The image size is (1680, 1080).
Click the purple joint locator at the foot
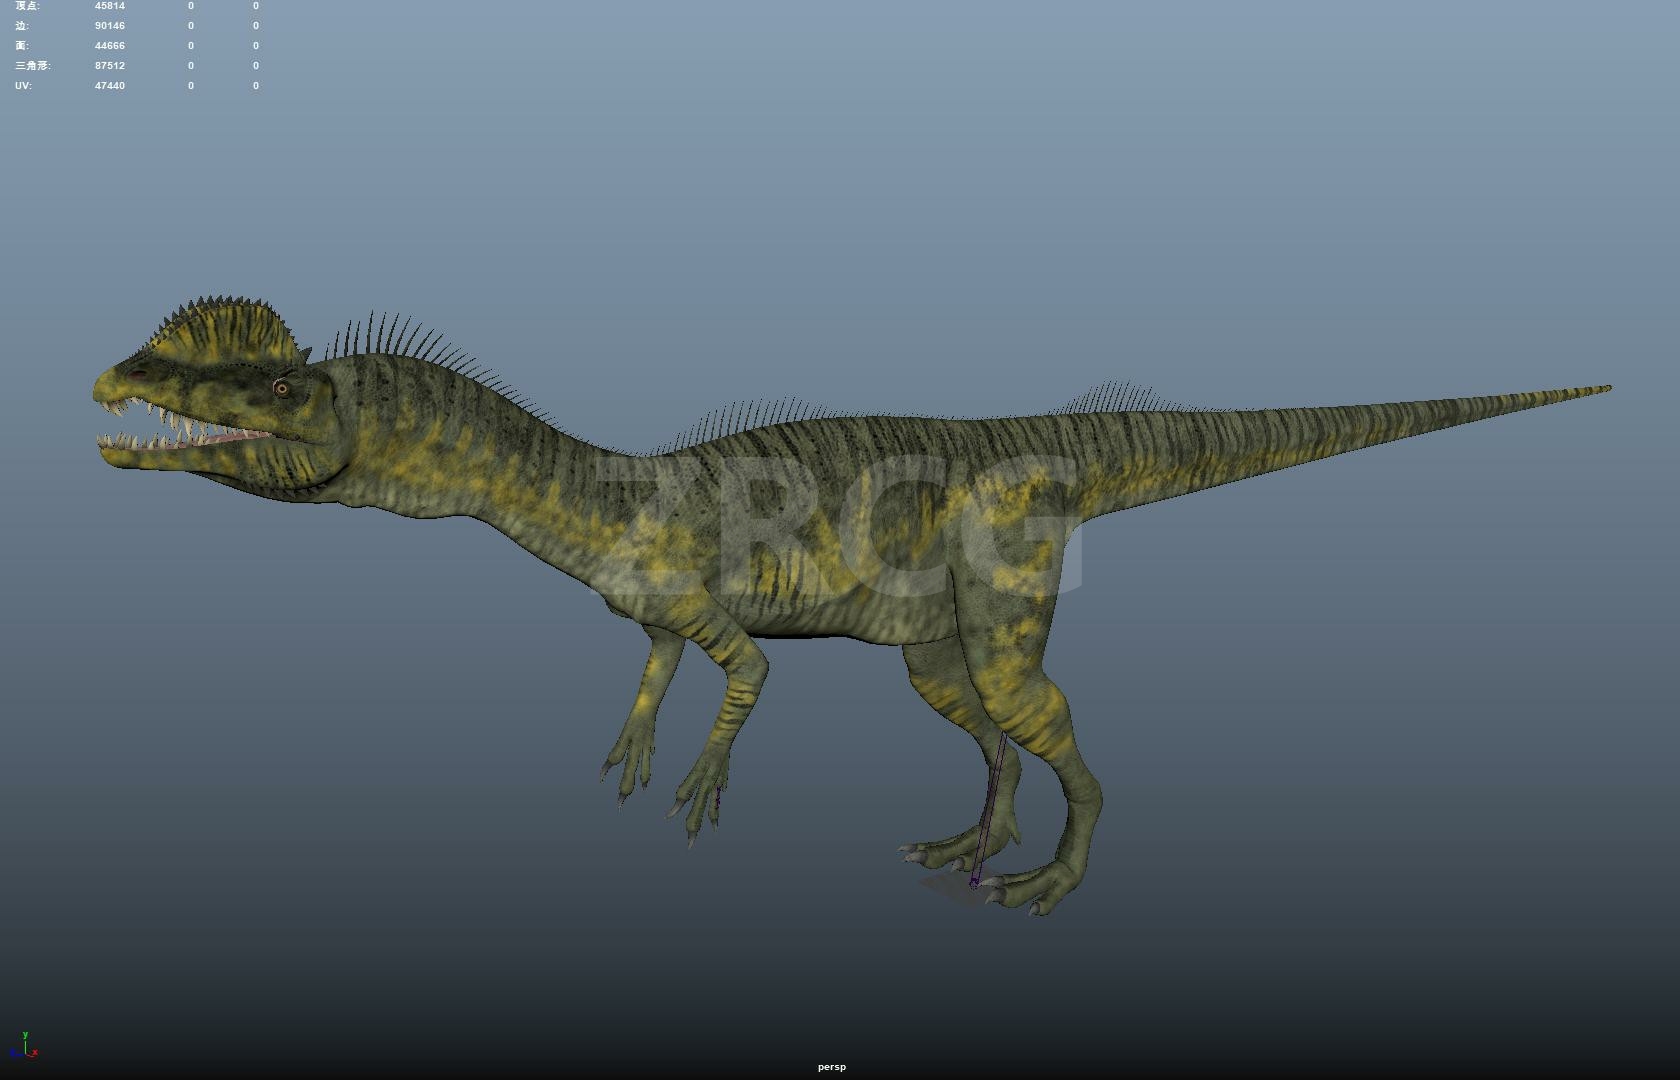pos(973,883)
